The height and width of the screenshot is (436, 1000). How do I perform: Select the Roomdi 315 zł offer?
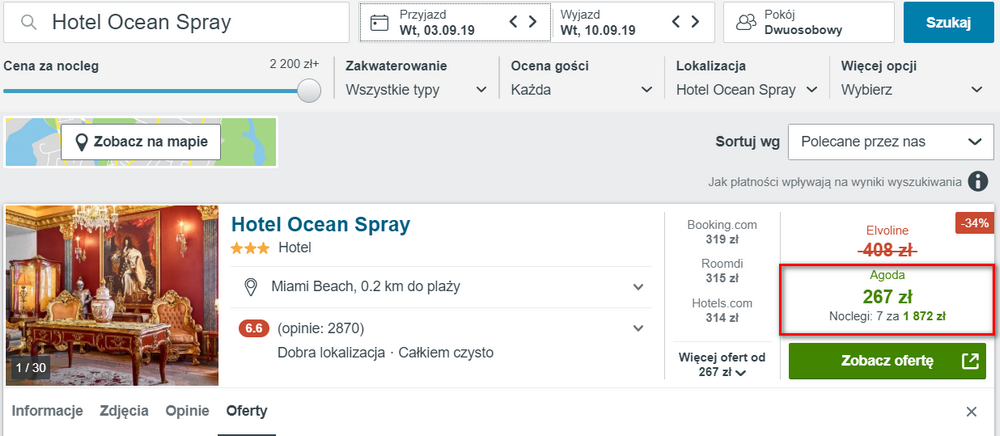click(x=722, y=270)
